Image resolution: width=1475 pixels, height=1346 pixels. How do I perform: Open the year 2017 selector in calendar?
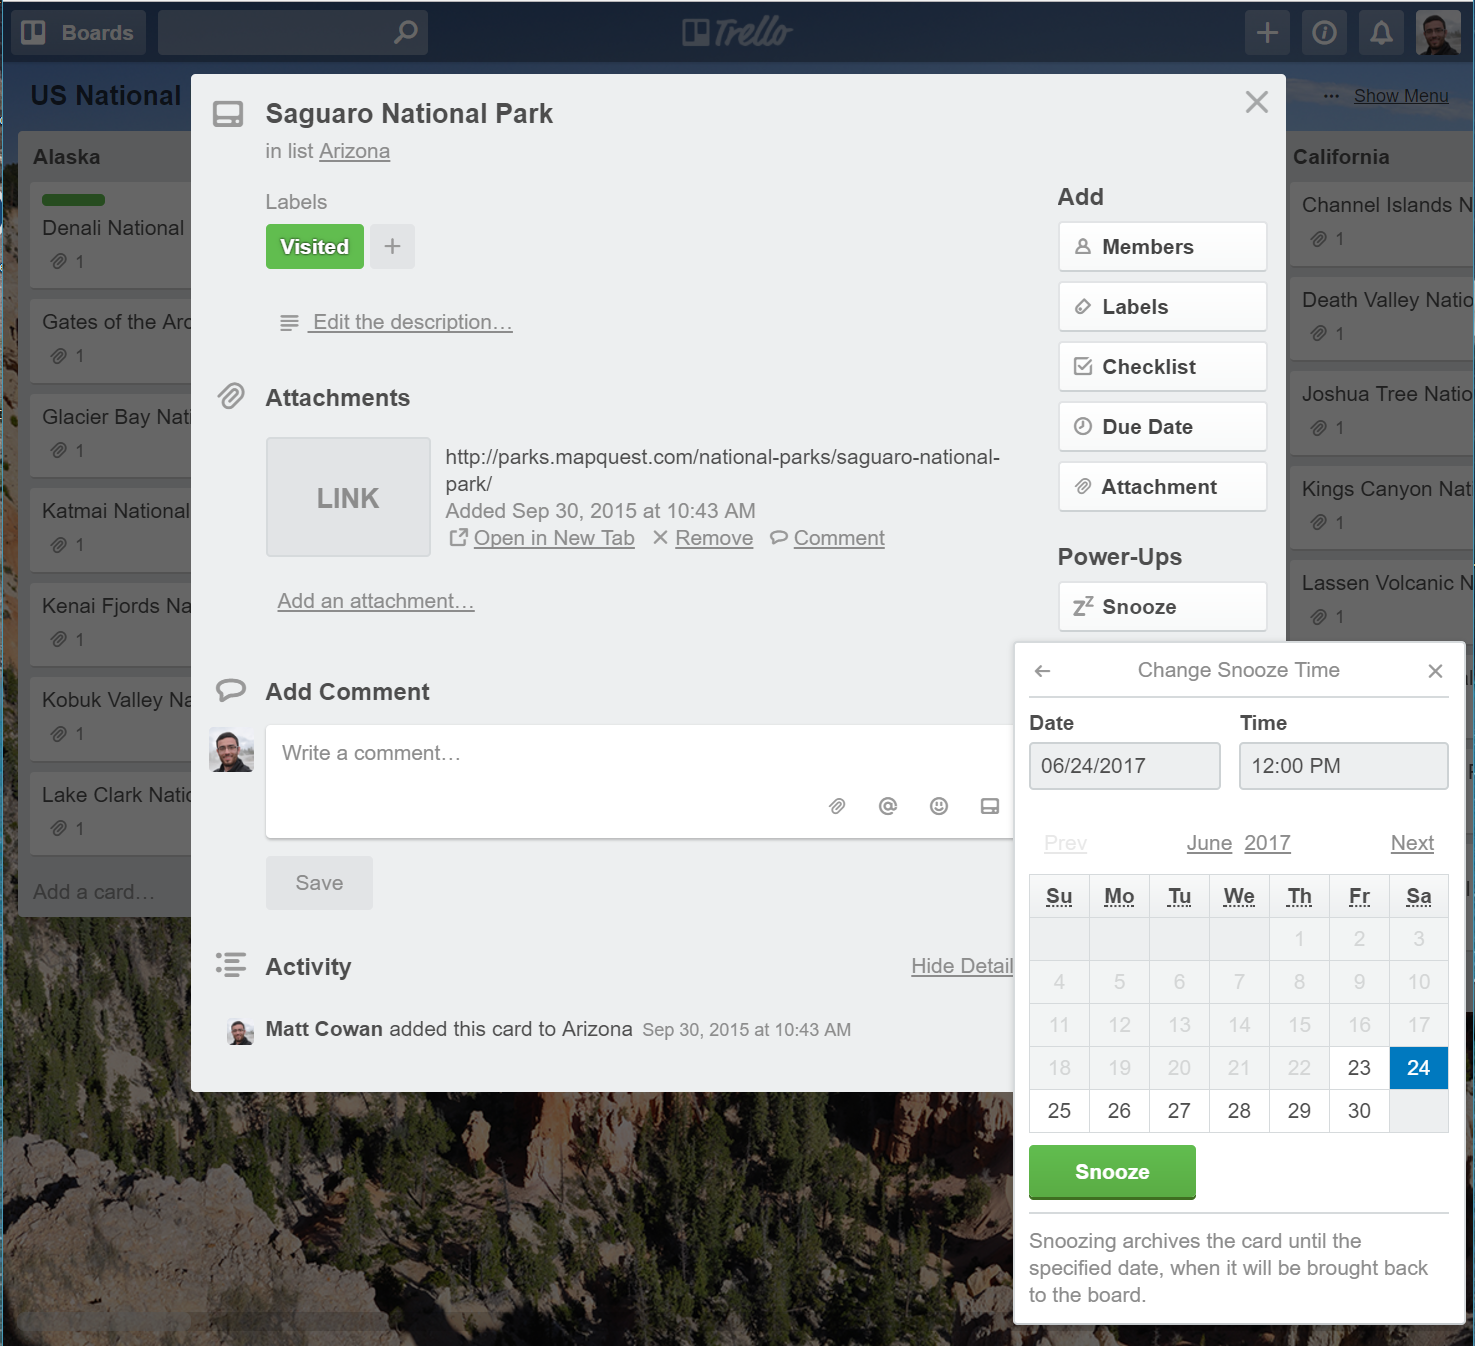[1267, 843]
